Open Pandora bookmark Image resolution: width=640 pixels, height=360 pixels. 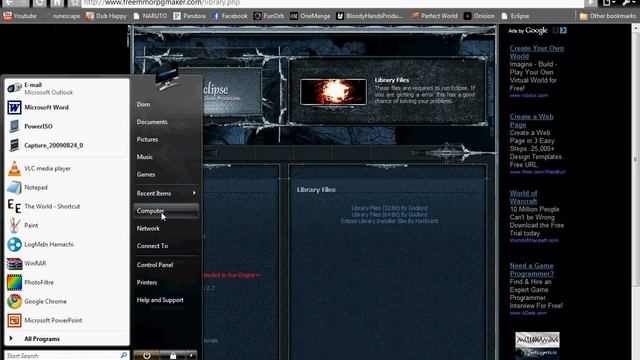[x=189, y=16]
